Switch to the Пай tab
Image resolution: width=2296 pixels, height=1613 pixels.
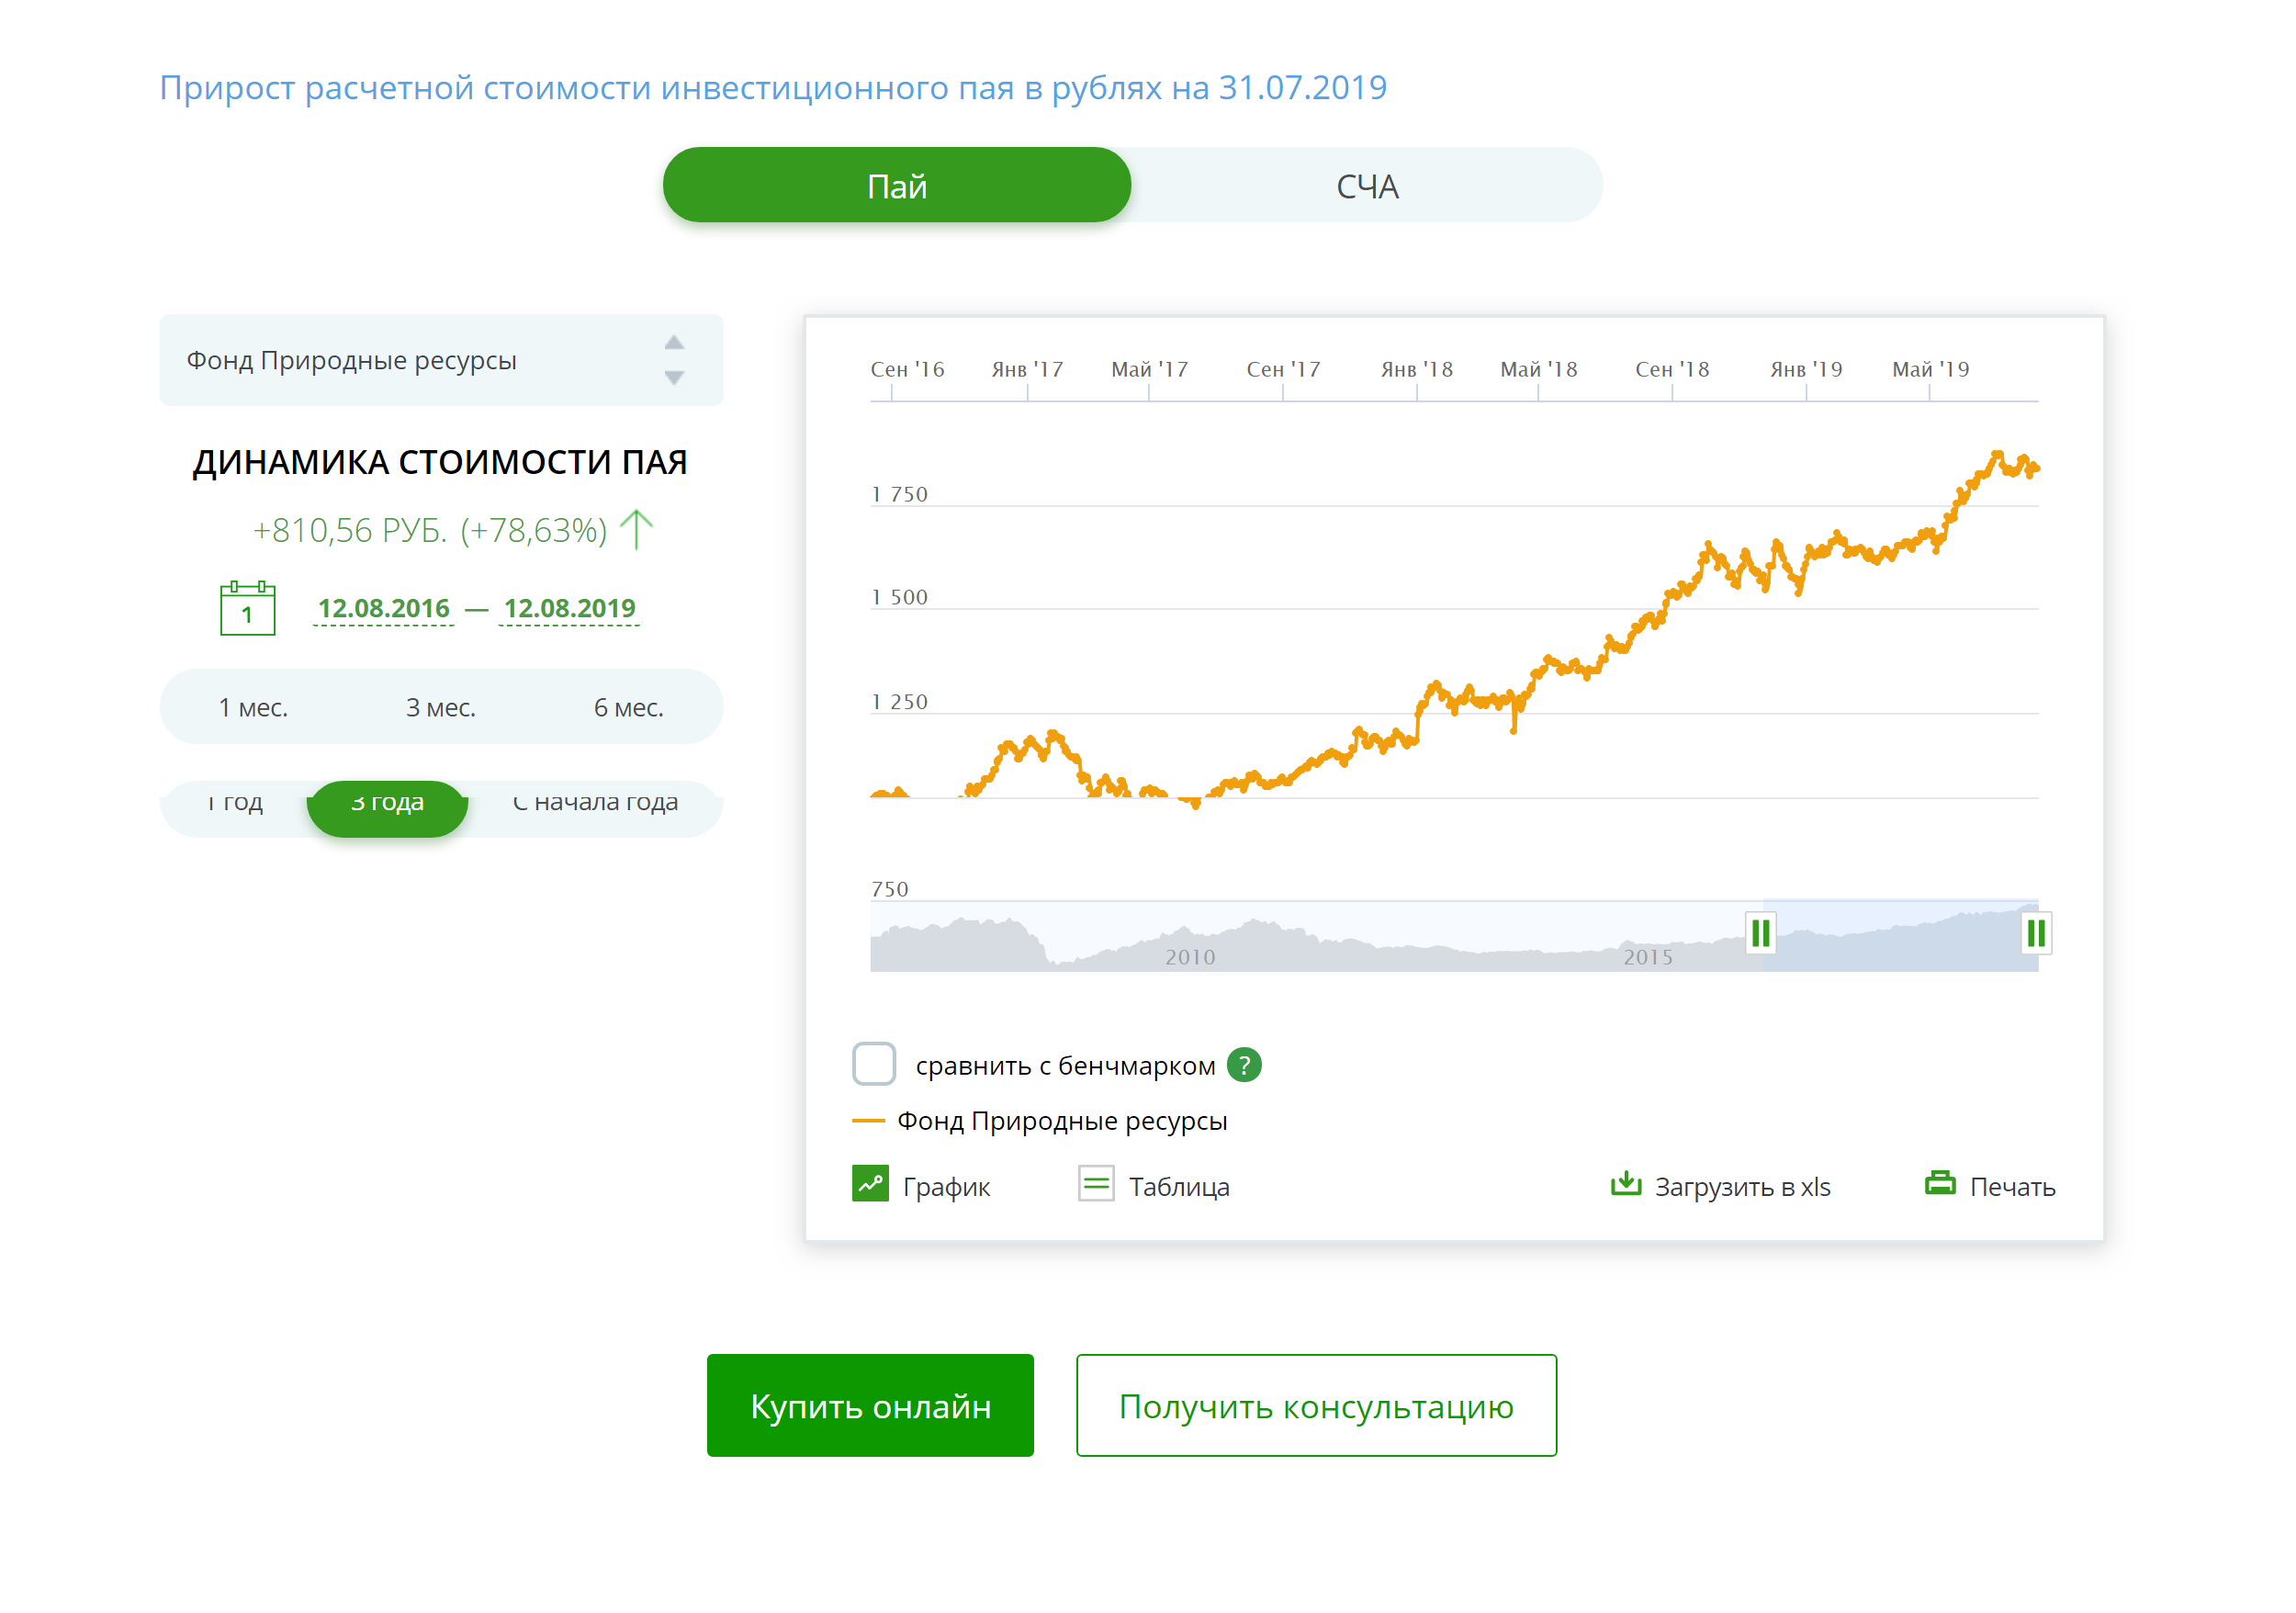tap(896, 185)
